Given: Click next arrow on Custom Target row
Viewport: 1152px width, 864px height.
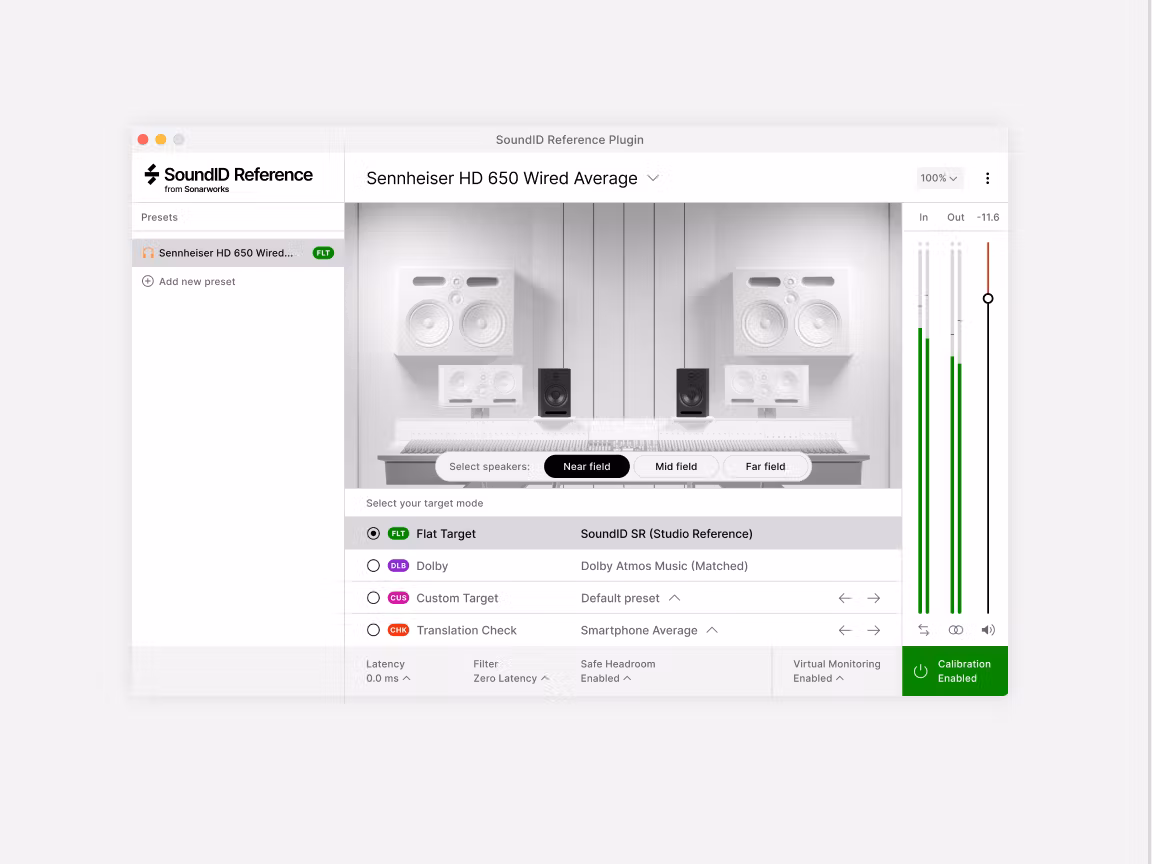Looking at the screenshot, I should pos(873,598).
